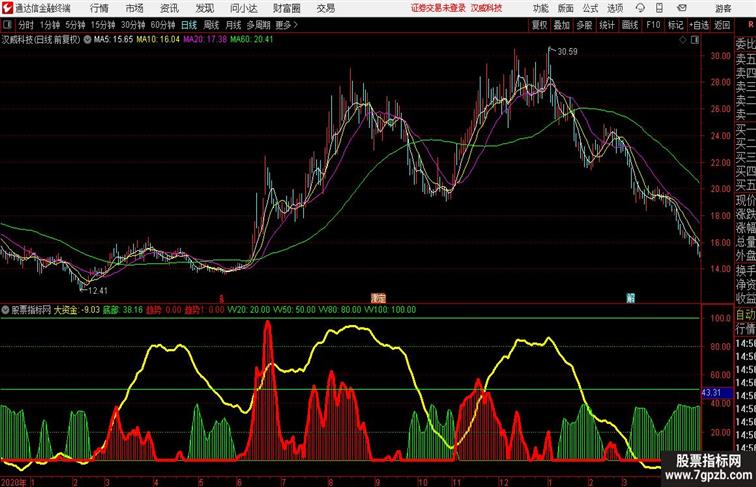Open the 交易 menu
The height and width of the screenshot is (487, 756).
(326, 8)
